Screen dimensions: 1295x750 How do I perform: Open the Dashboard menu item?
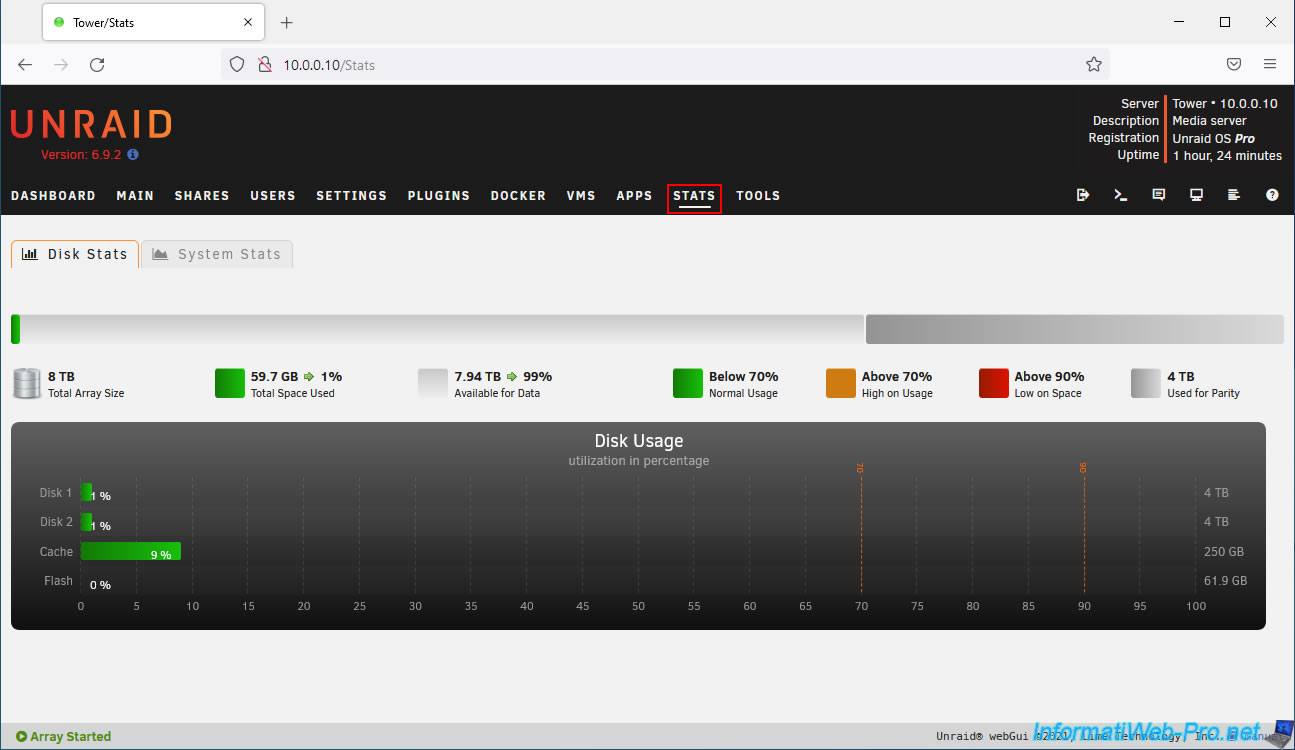53,196
